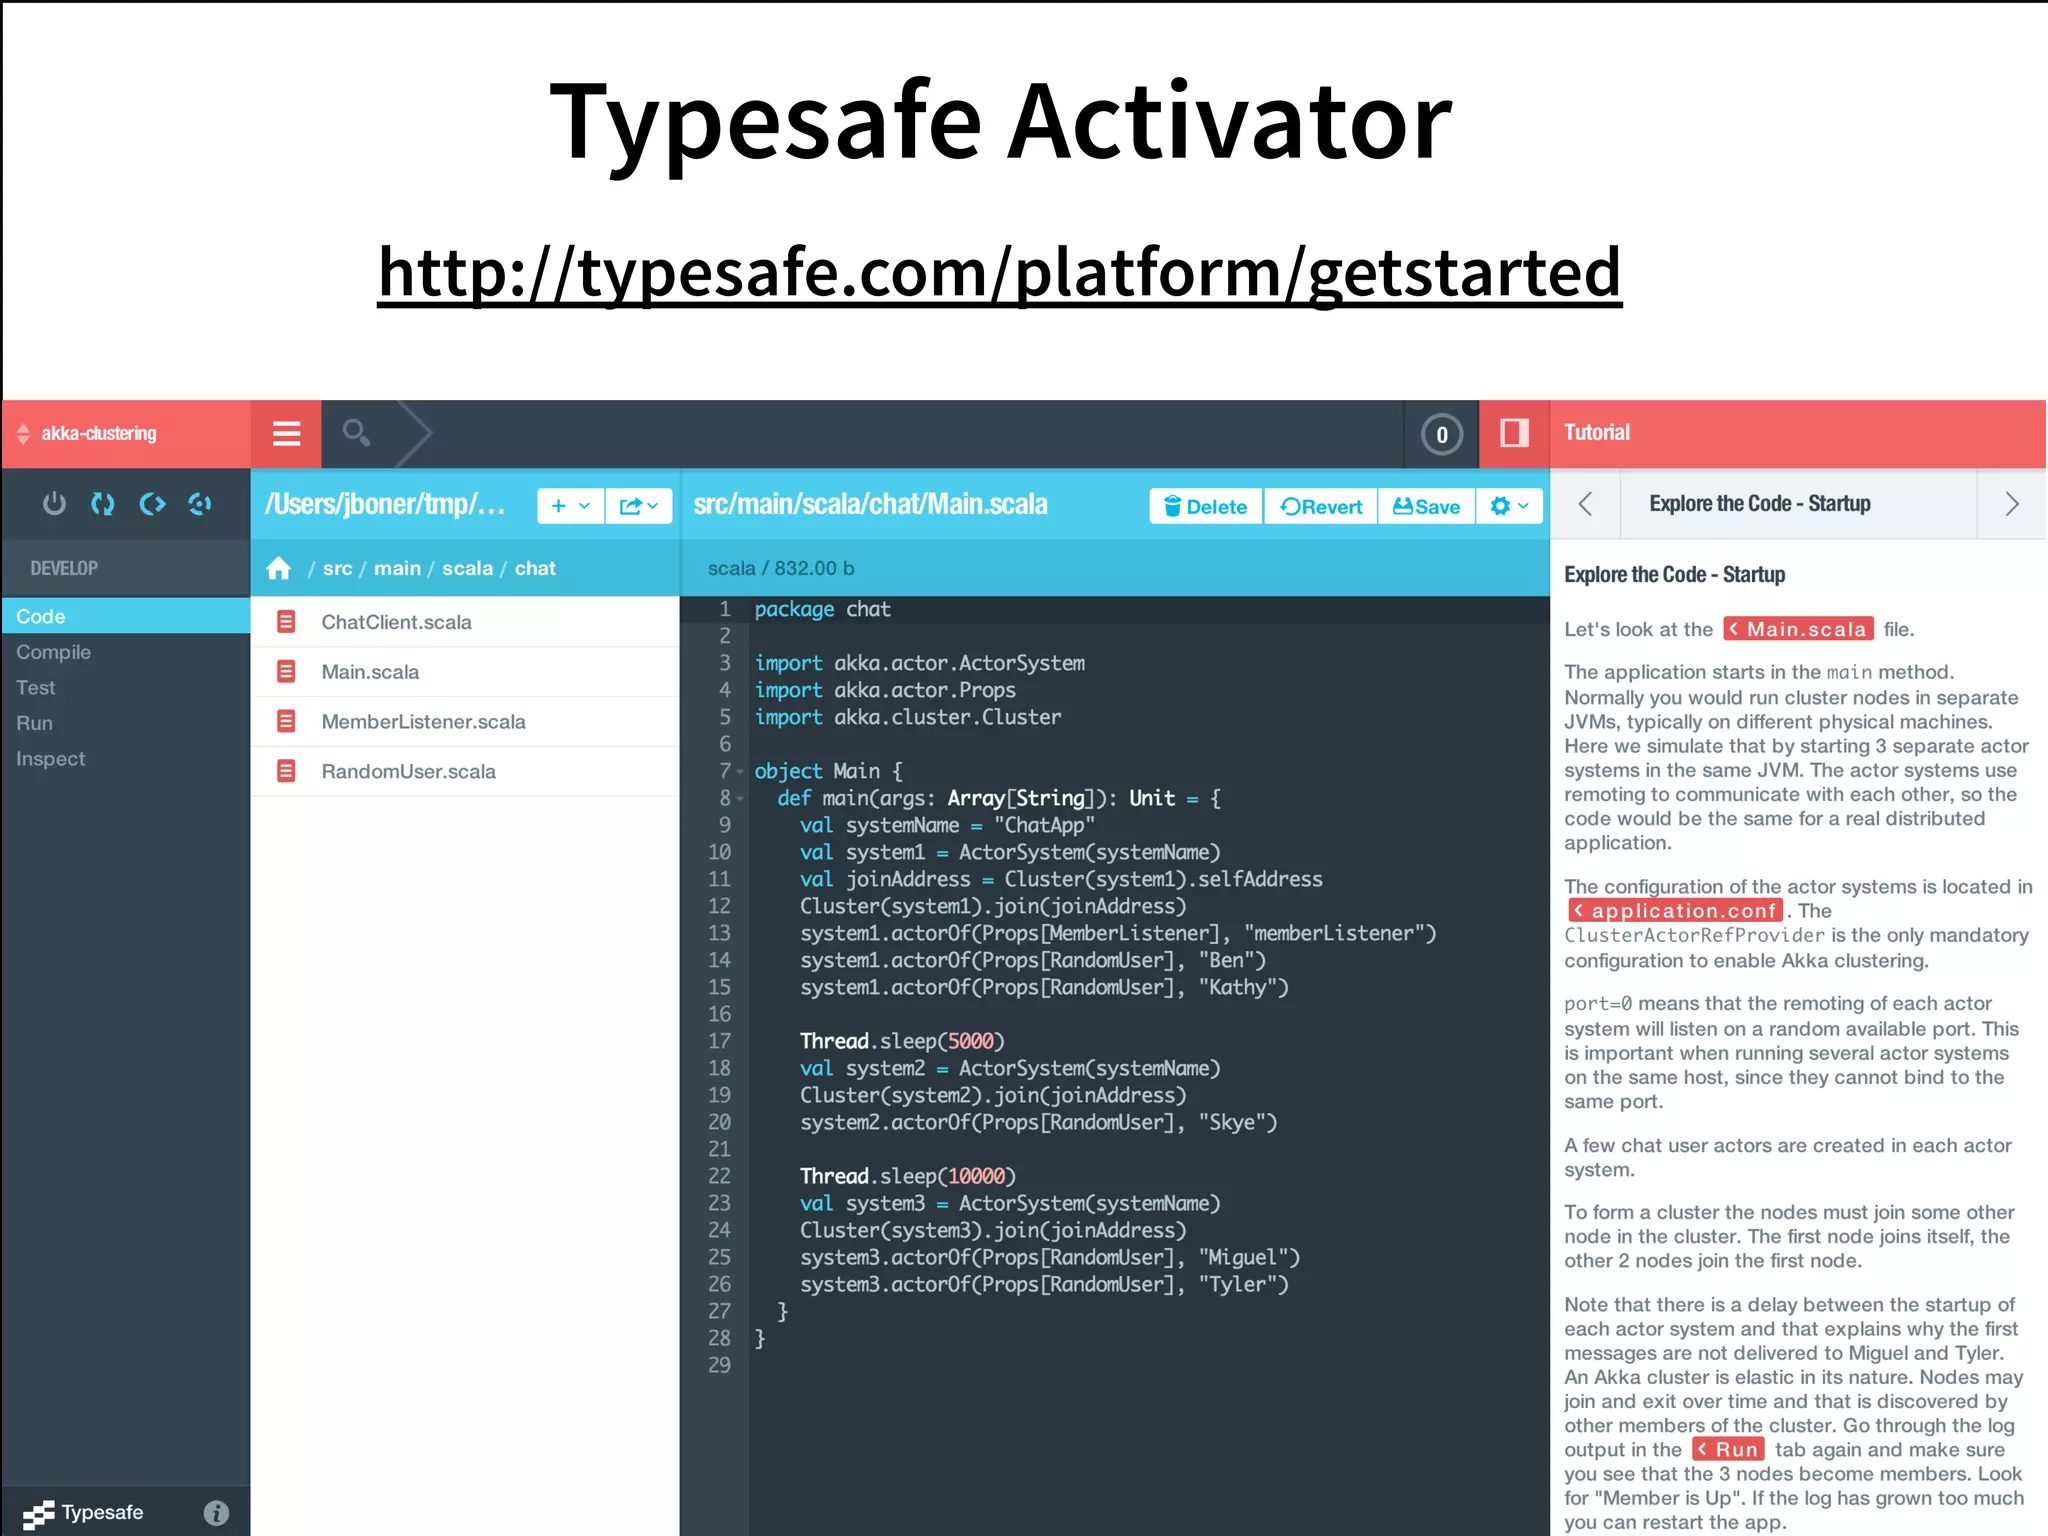
Task: Open the share/open-in dropdown
Action: (638, 506)
